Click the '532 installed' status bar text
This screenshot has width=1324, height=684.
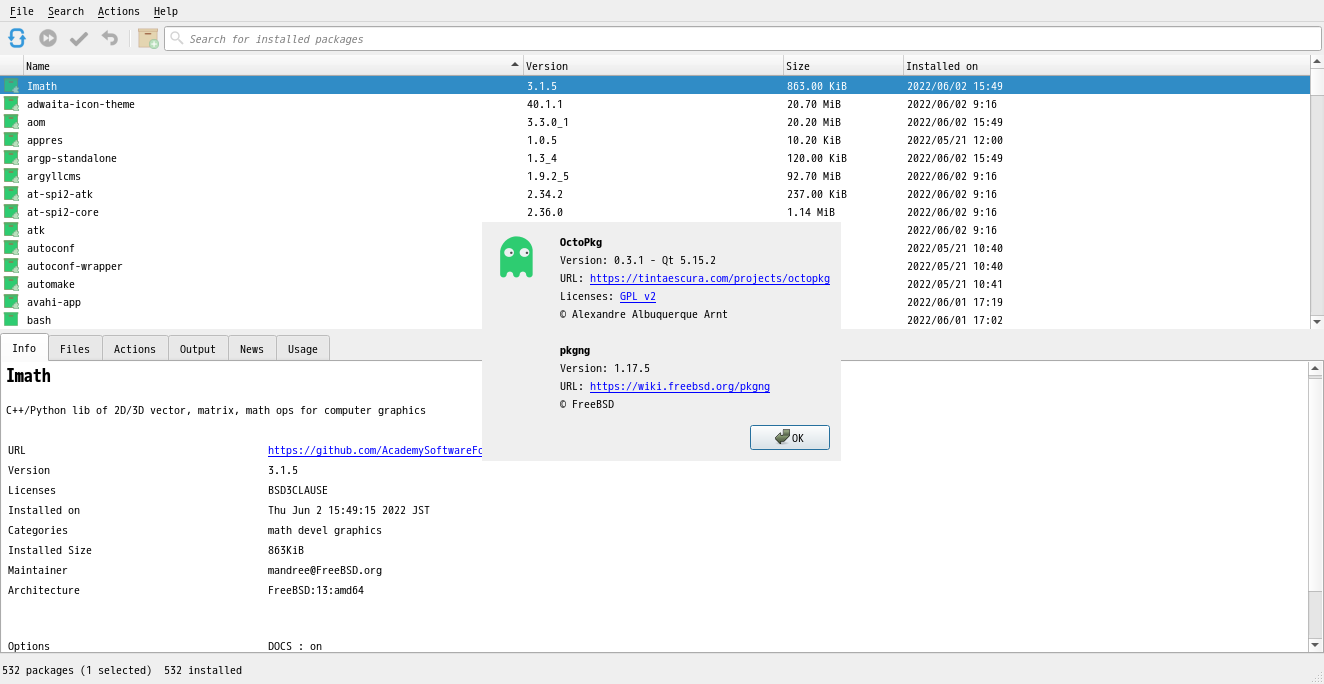pyautogui.click(x=203, y=670)
